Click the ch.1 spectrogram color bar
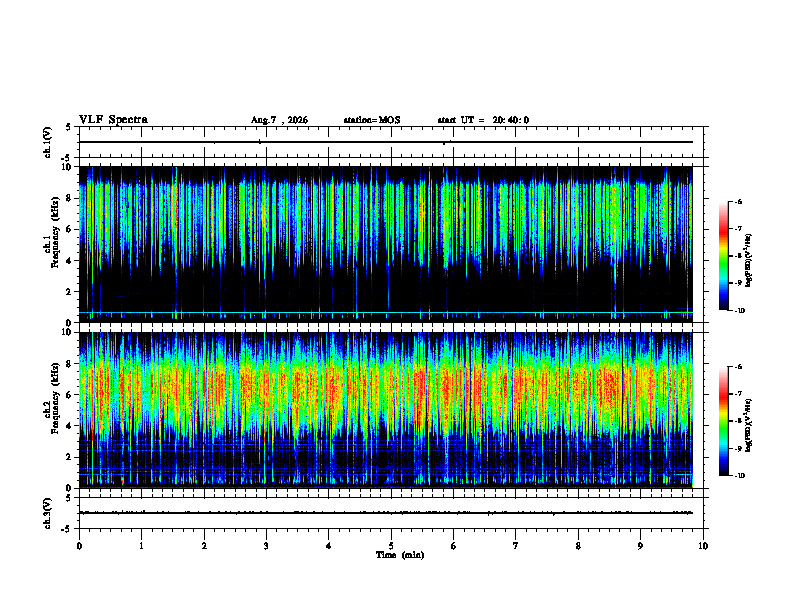Screen dimensions: 792x612 pos(723,256)
